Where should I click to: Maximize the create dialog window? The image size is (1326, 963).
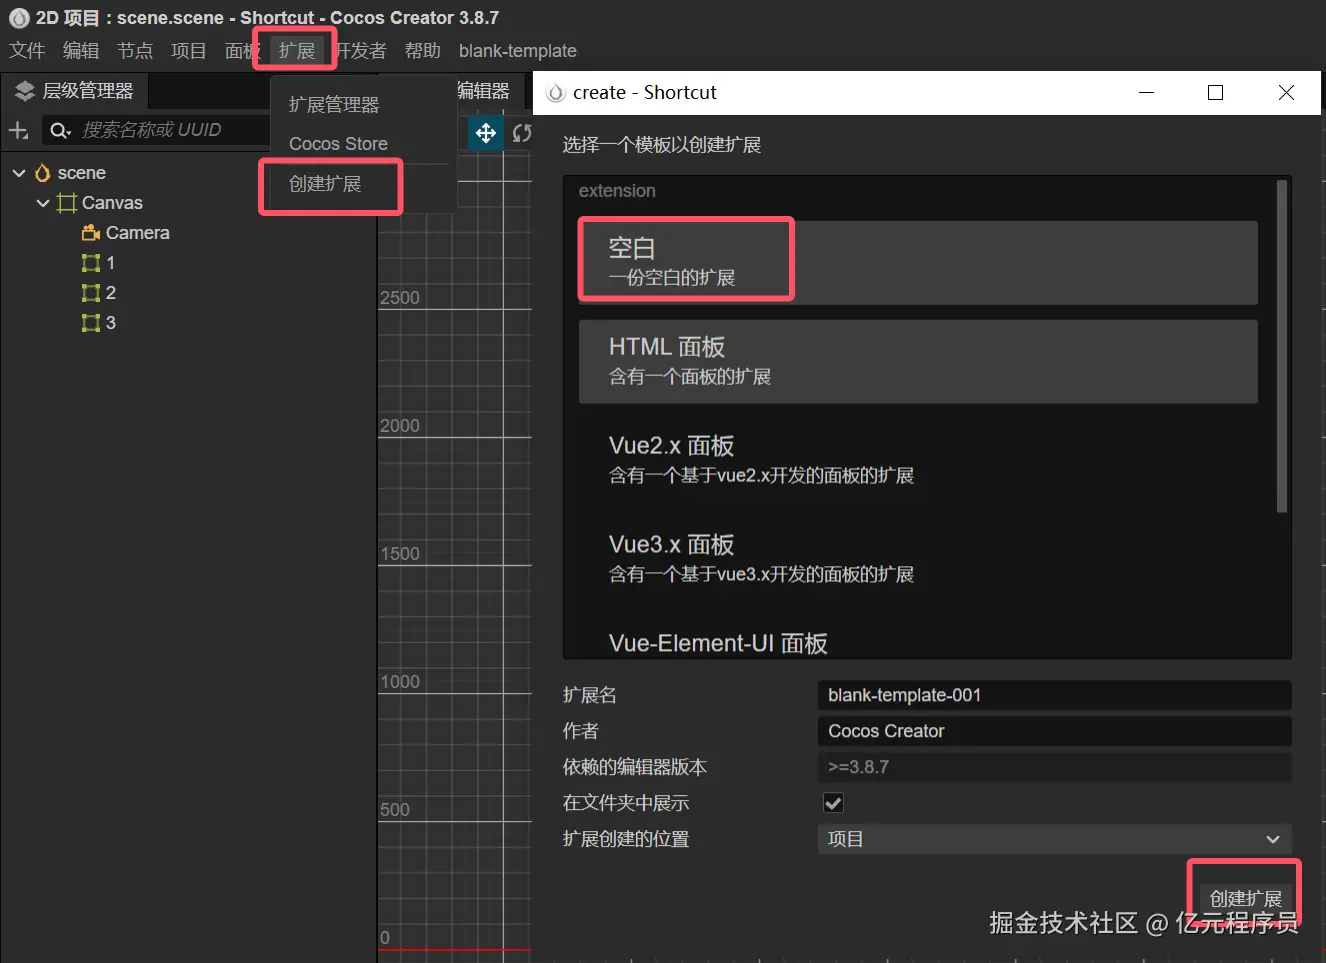pyautogui.click(x=1216, y=93)
